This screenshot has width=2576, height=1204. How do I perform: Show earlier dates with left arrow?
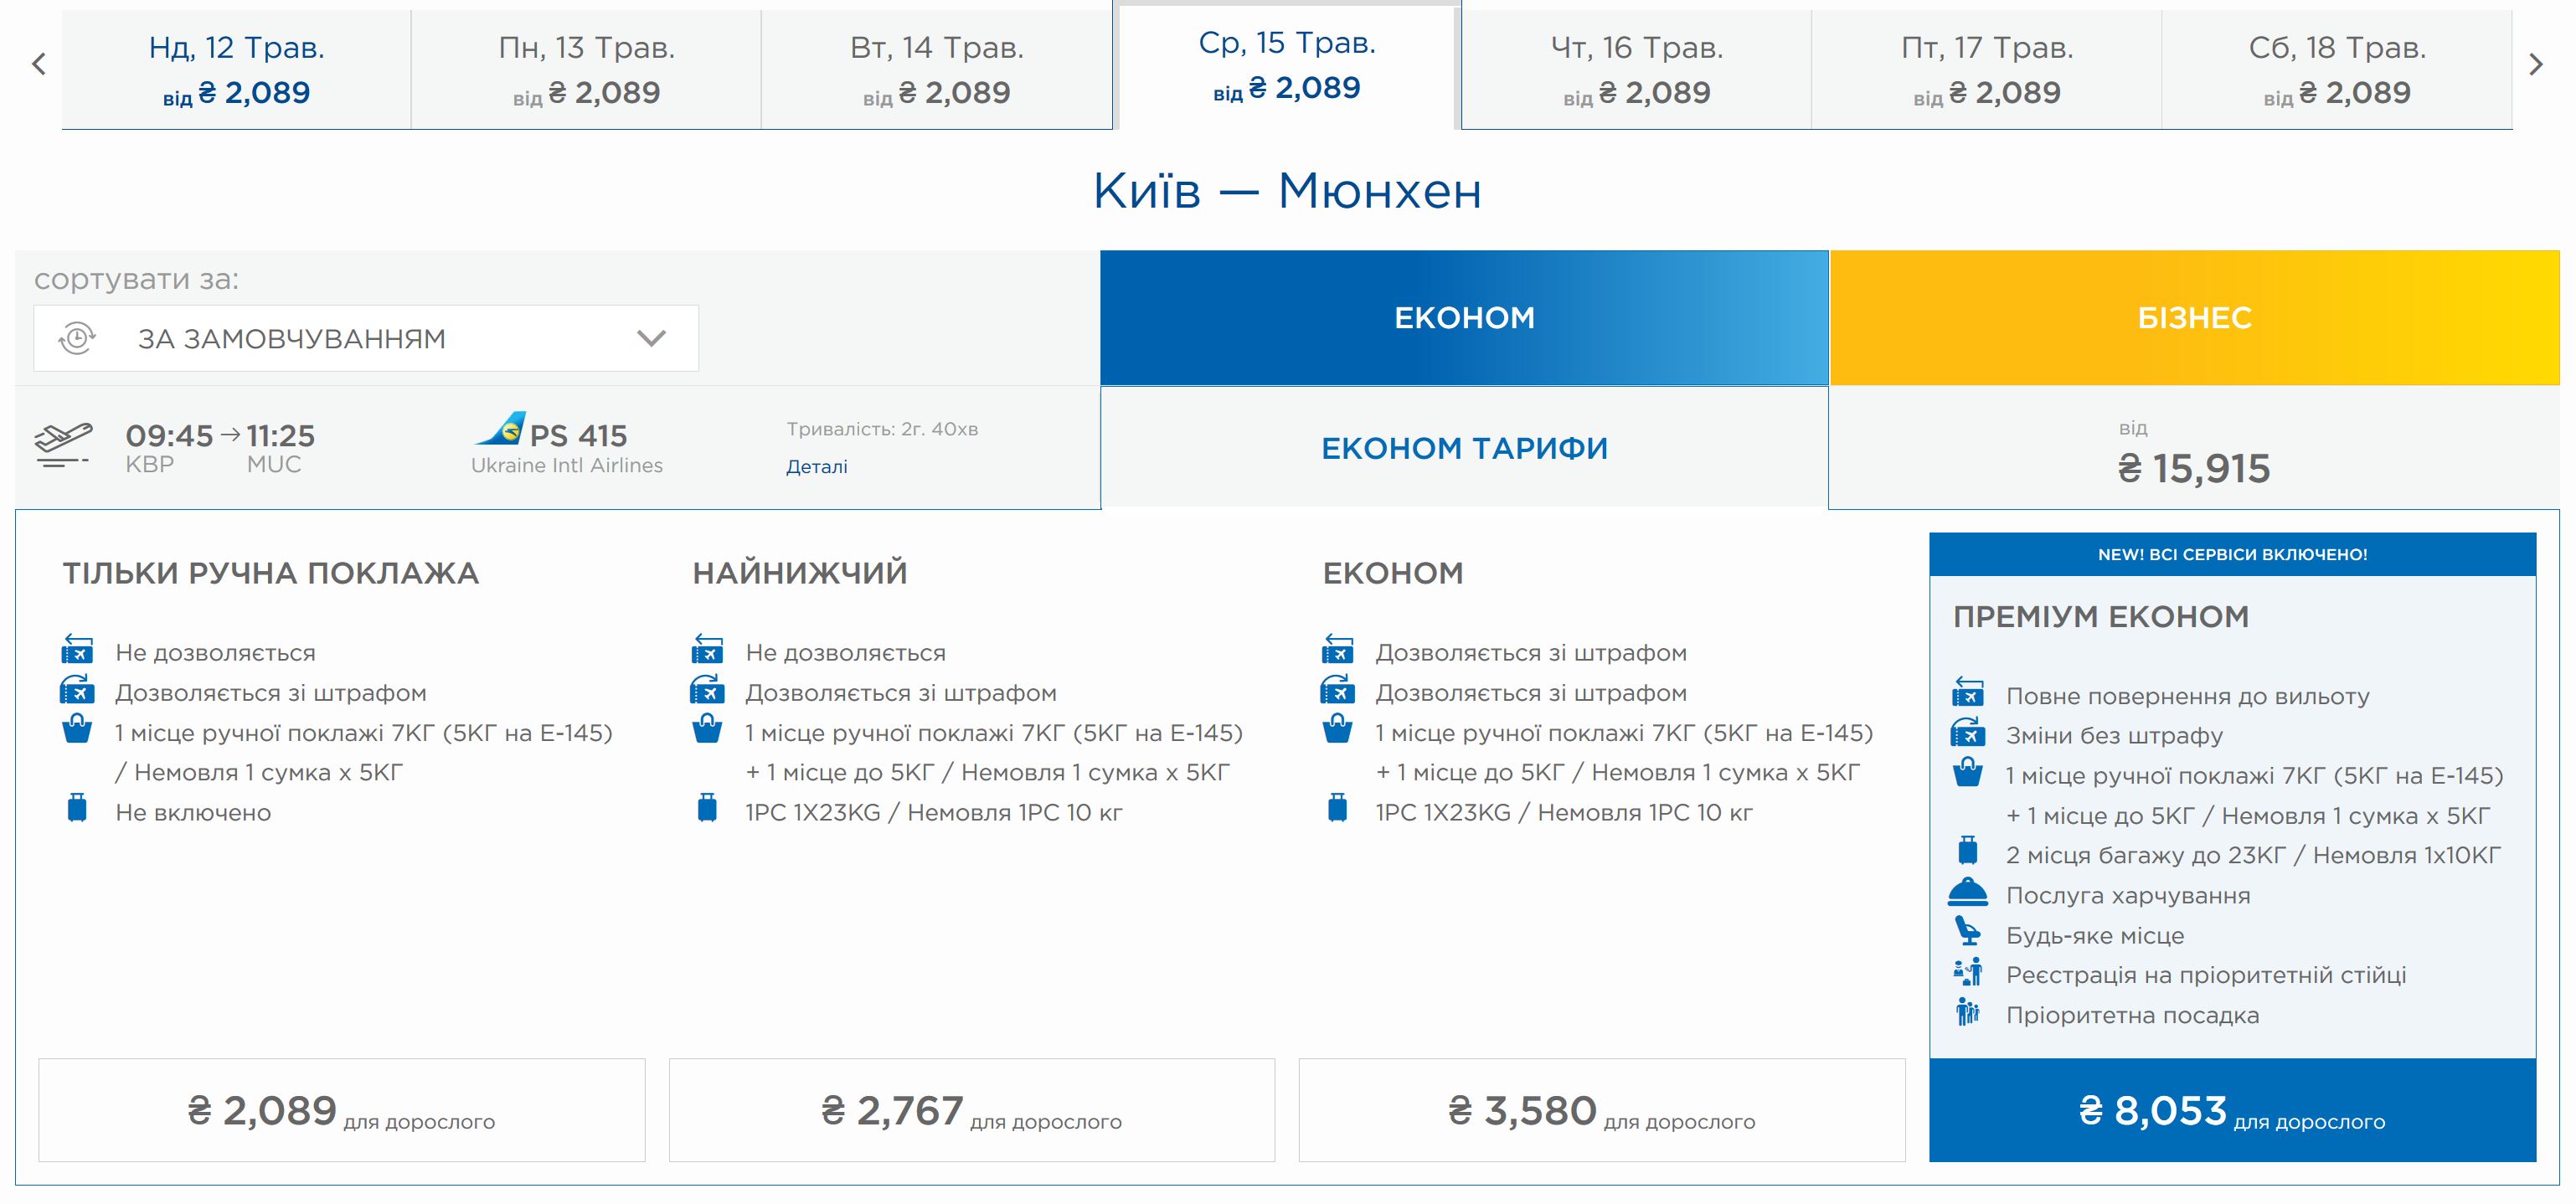coord(39,65)
